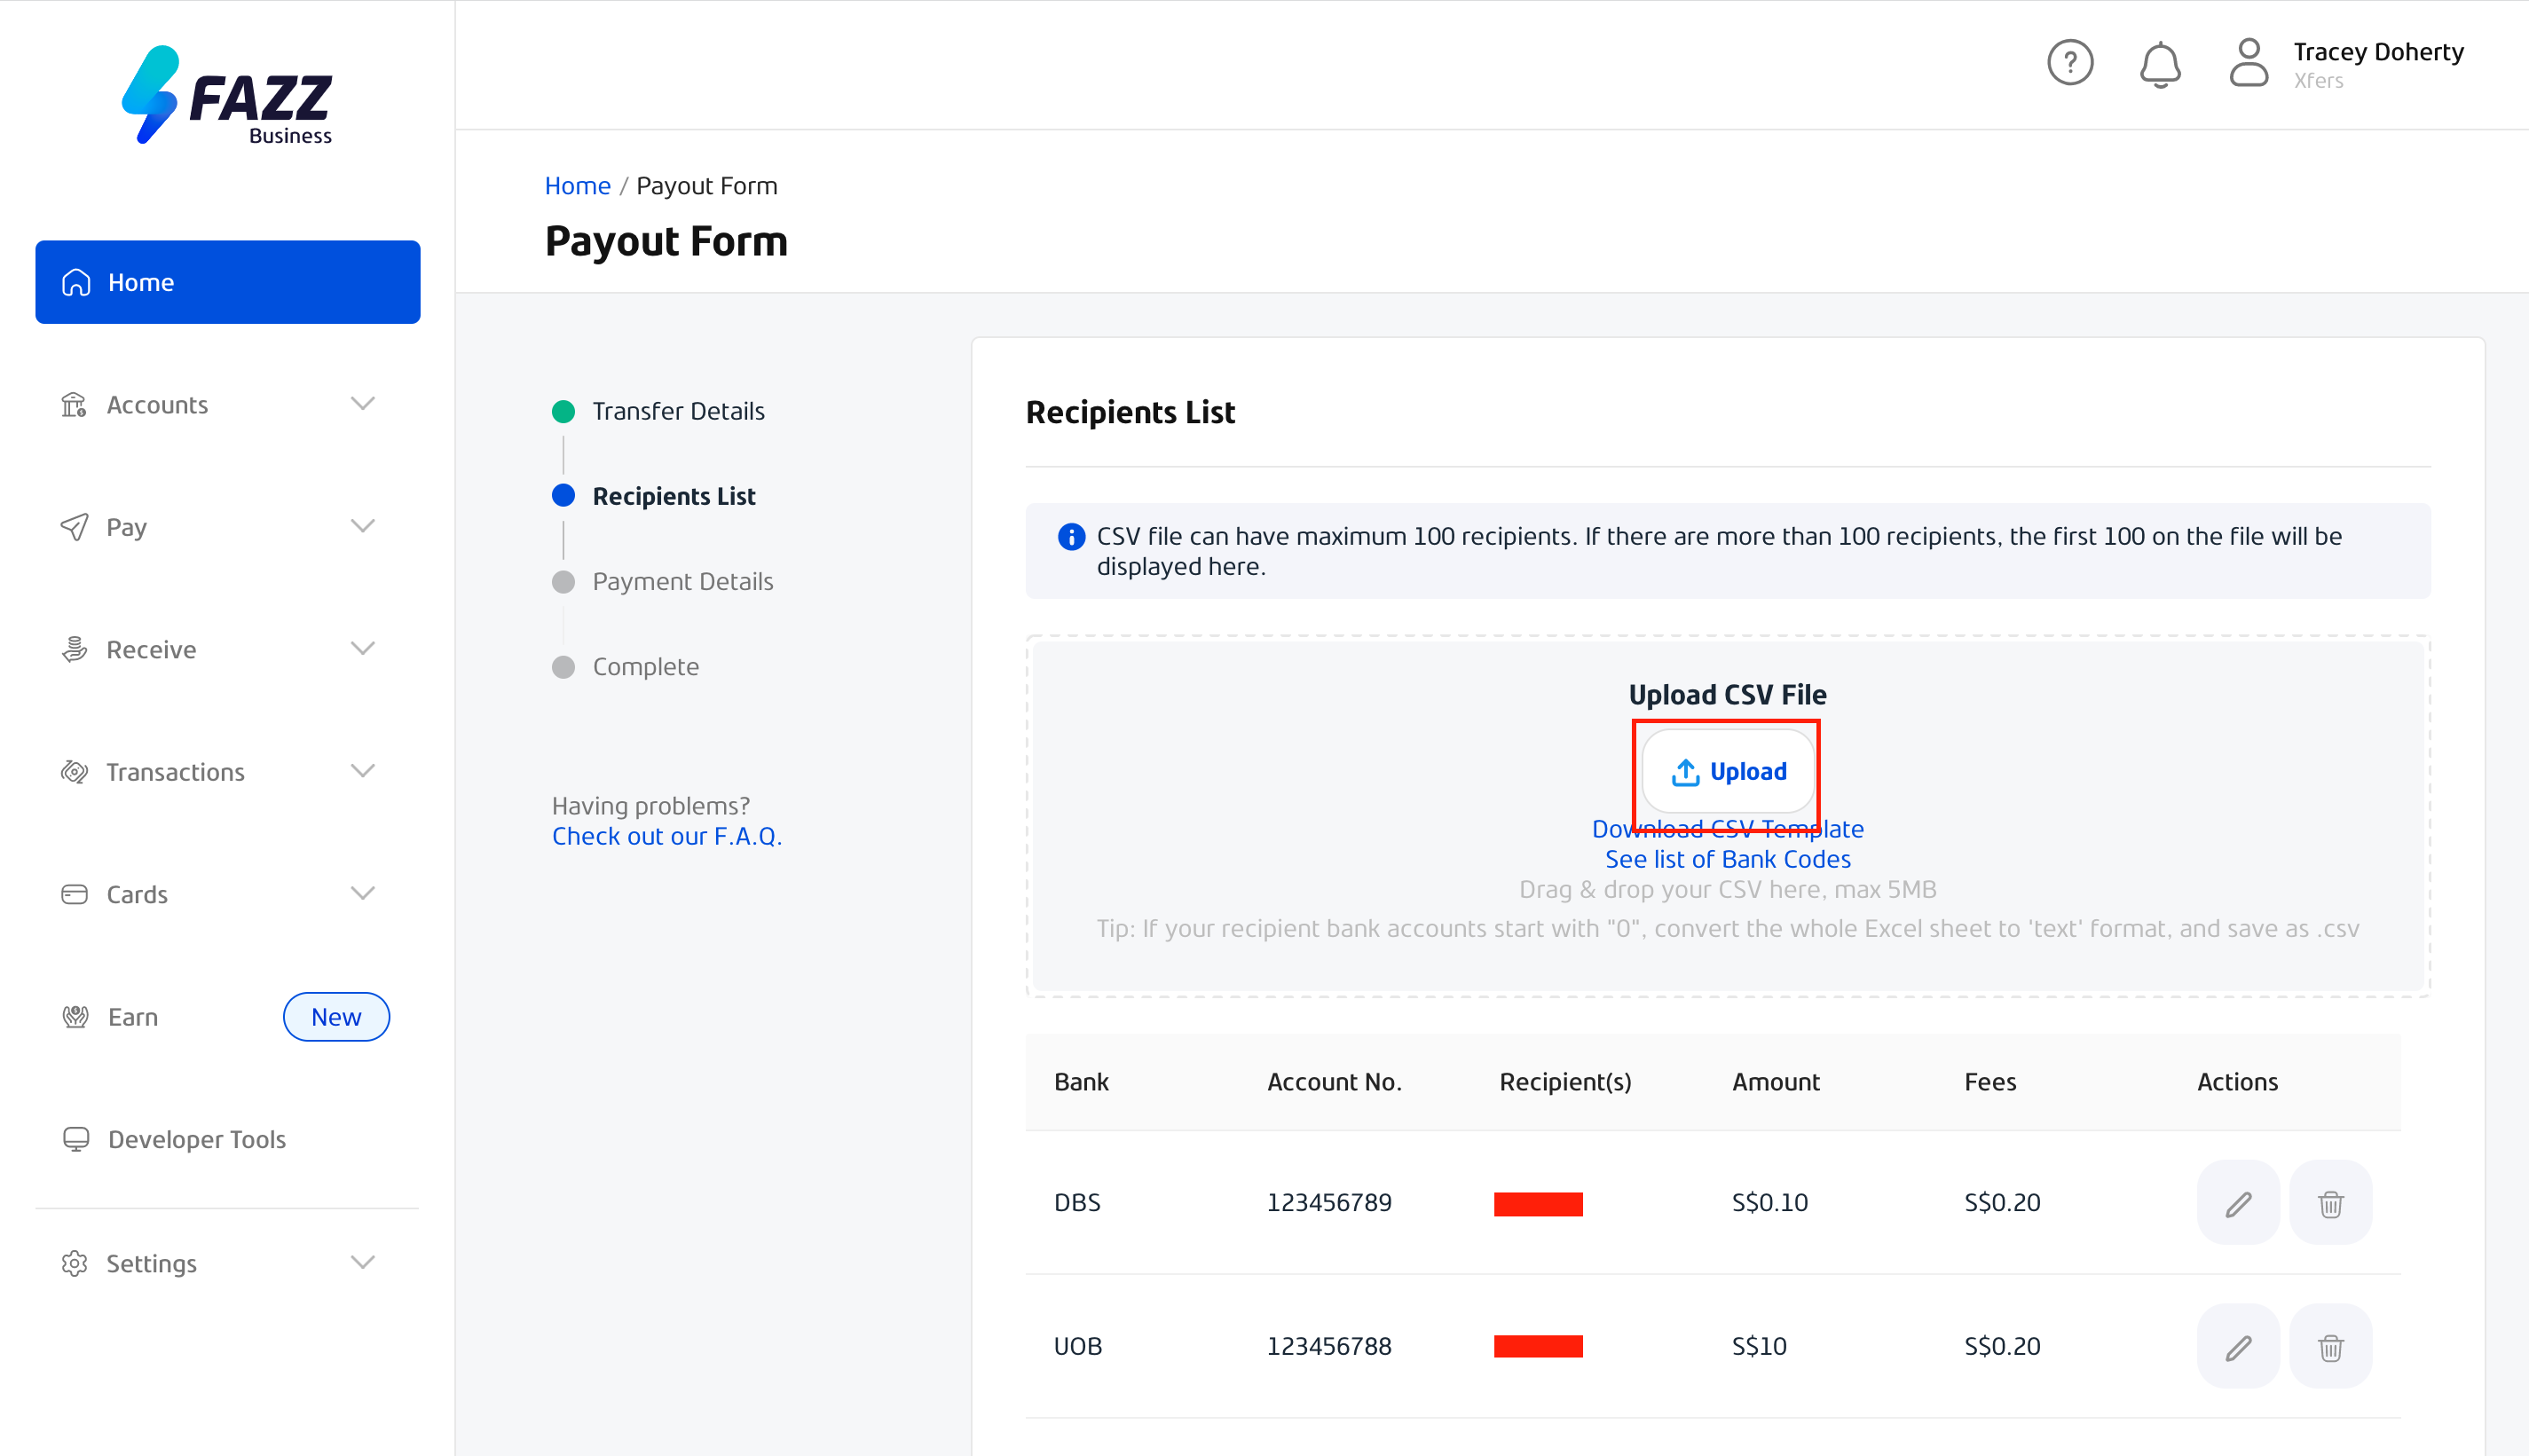The height and width of the screenshot is (1456, 2529).
Task: Expand the Transactions menu chevron
Action: [363, 771]
